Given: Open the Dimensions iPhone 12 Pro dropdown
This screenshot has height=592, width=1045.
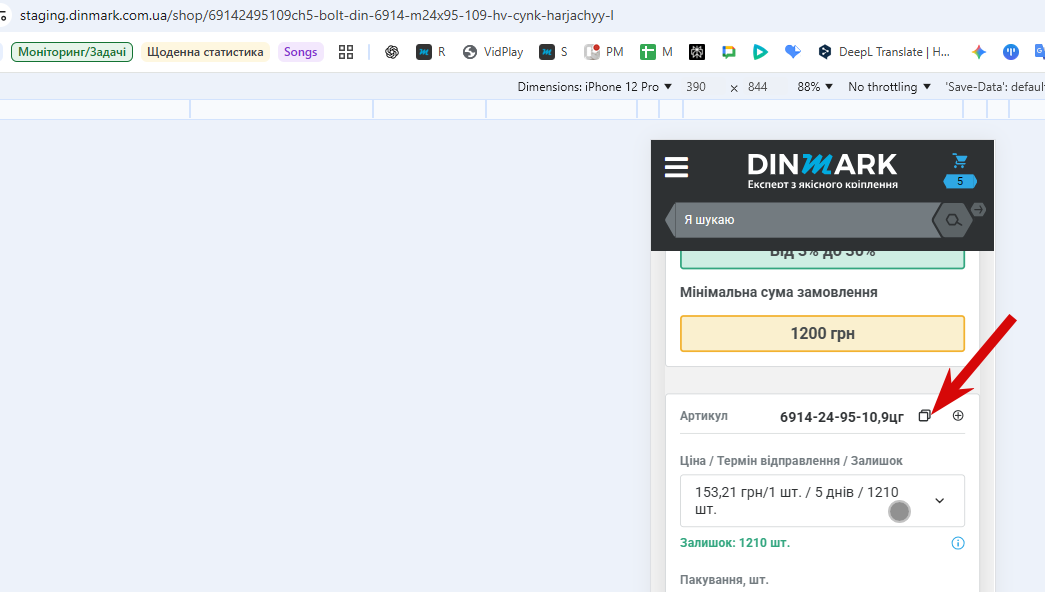Looking at the screenshot, I should pos(594,87).
